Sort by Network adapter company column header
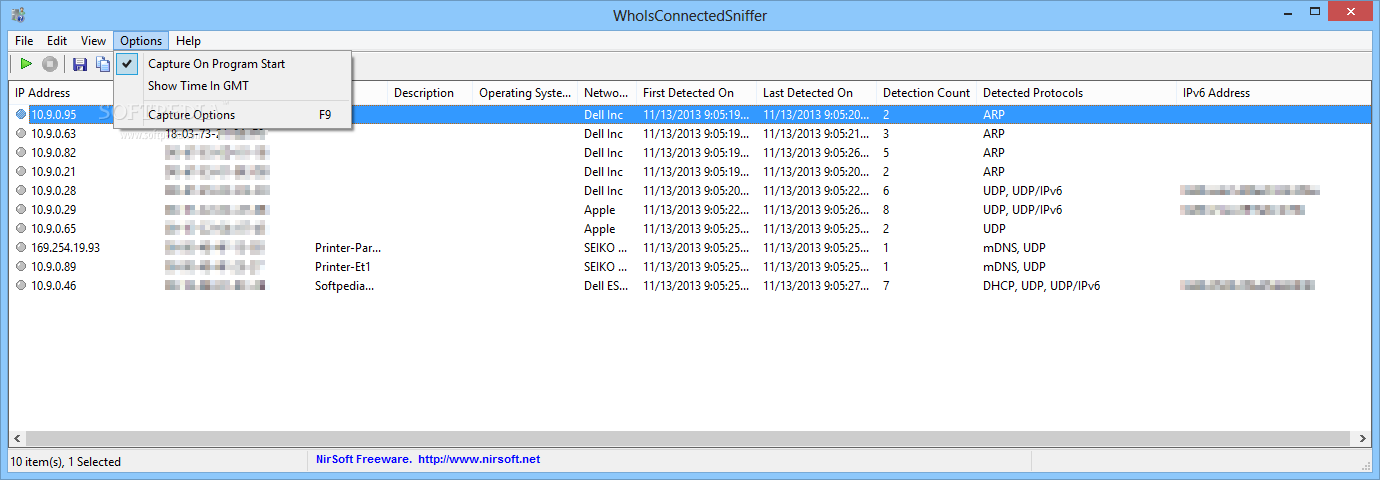The width and height of the screenshot is (1380, 480). tap(607, 93)
